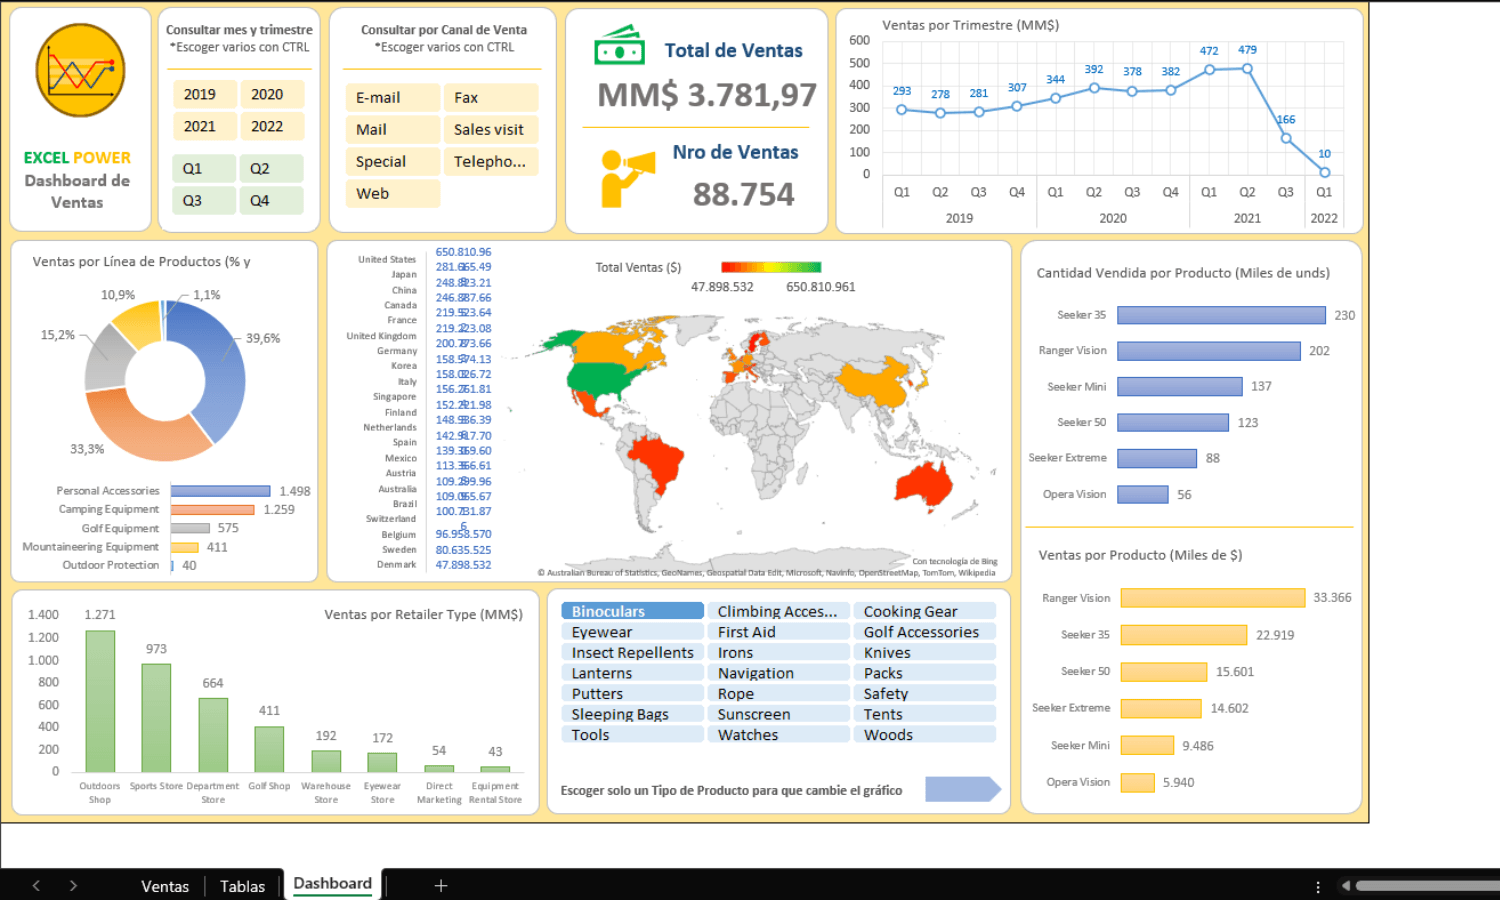
Task: Select quarter Q1 in the slicer
Action: coord(204,168)
